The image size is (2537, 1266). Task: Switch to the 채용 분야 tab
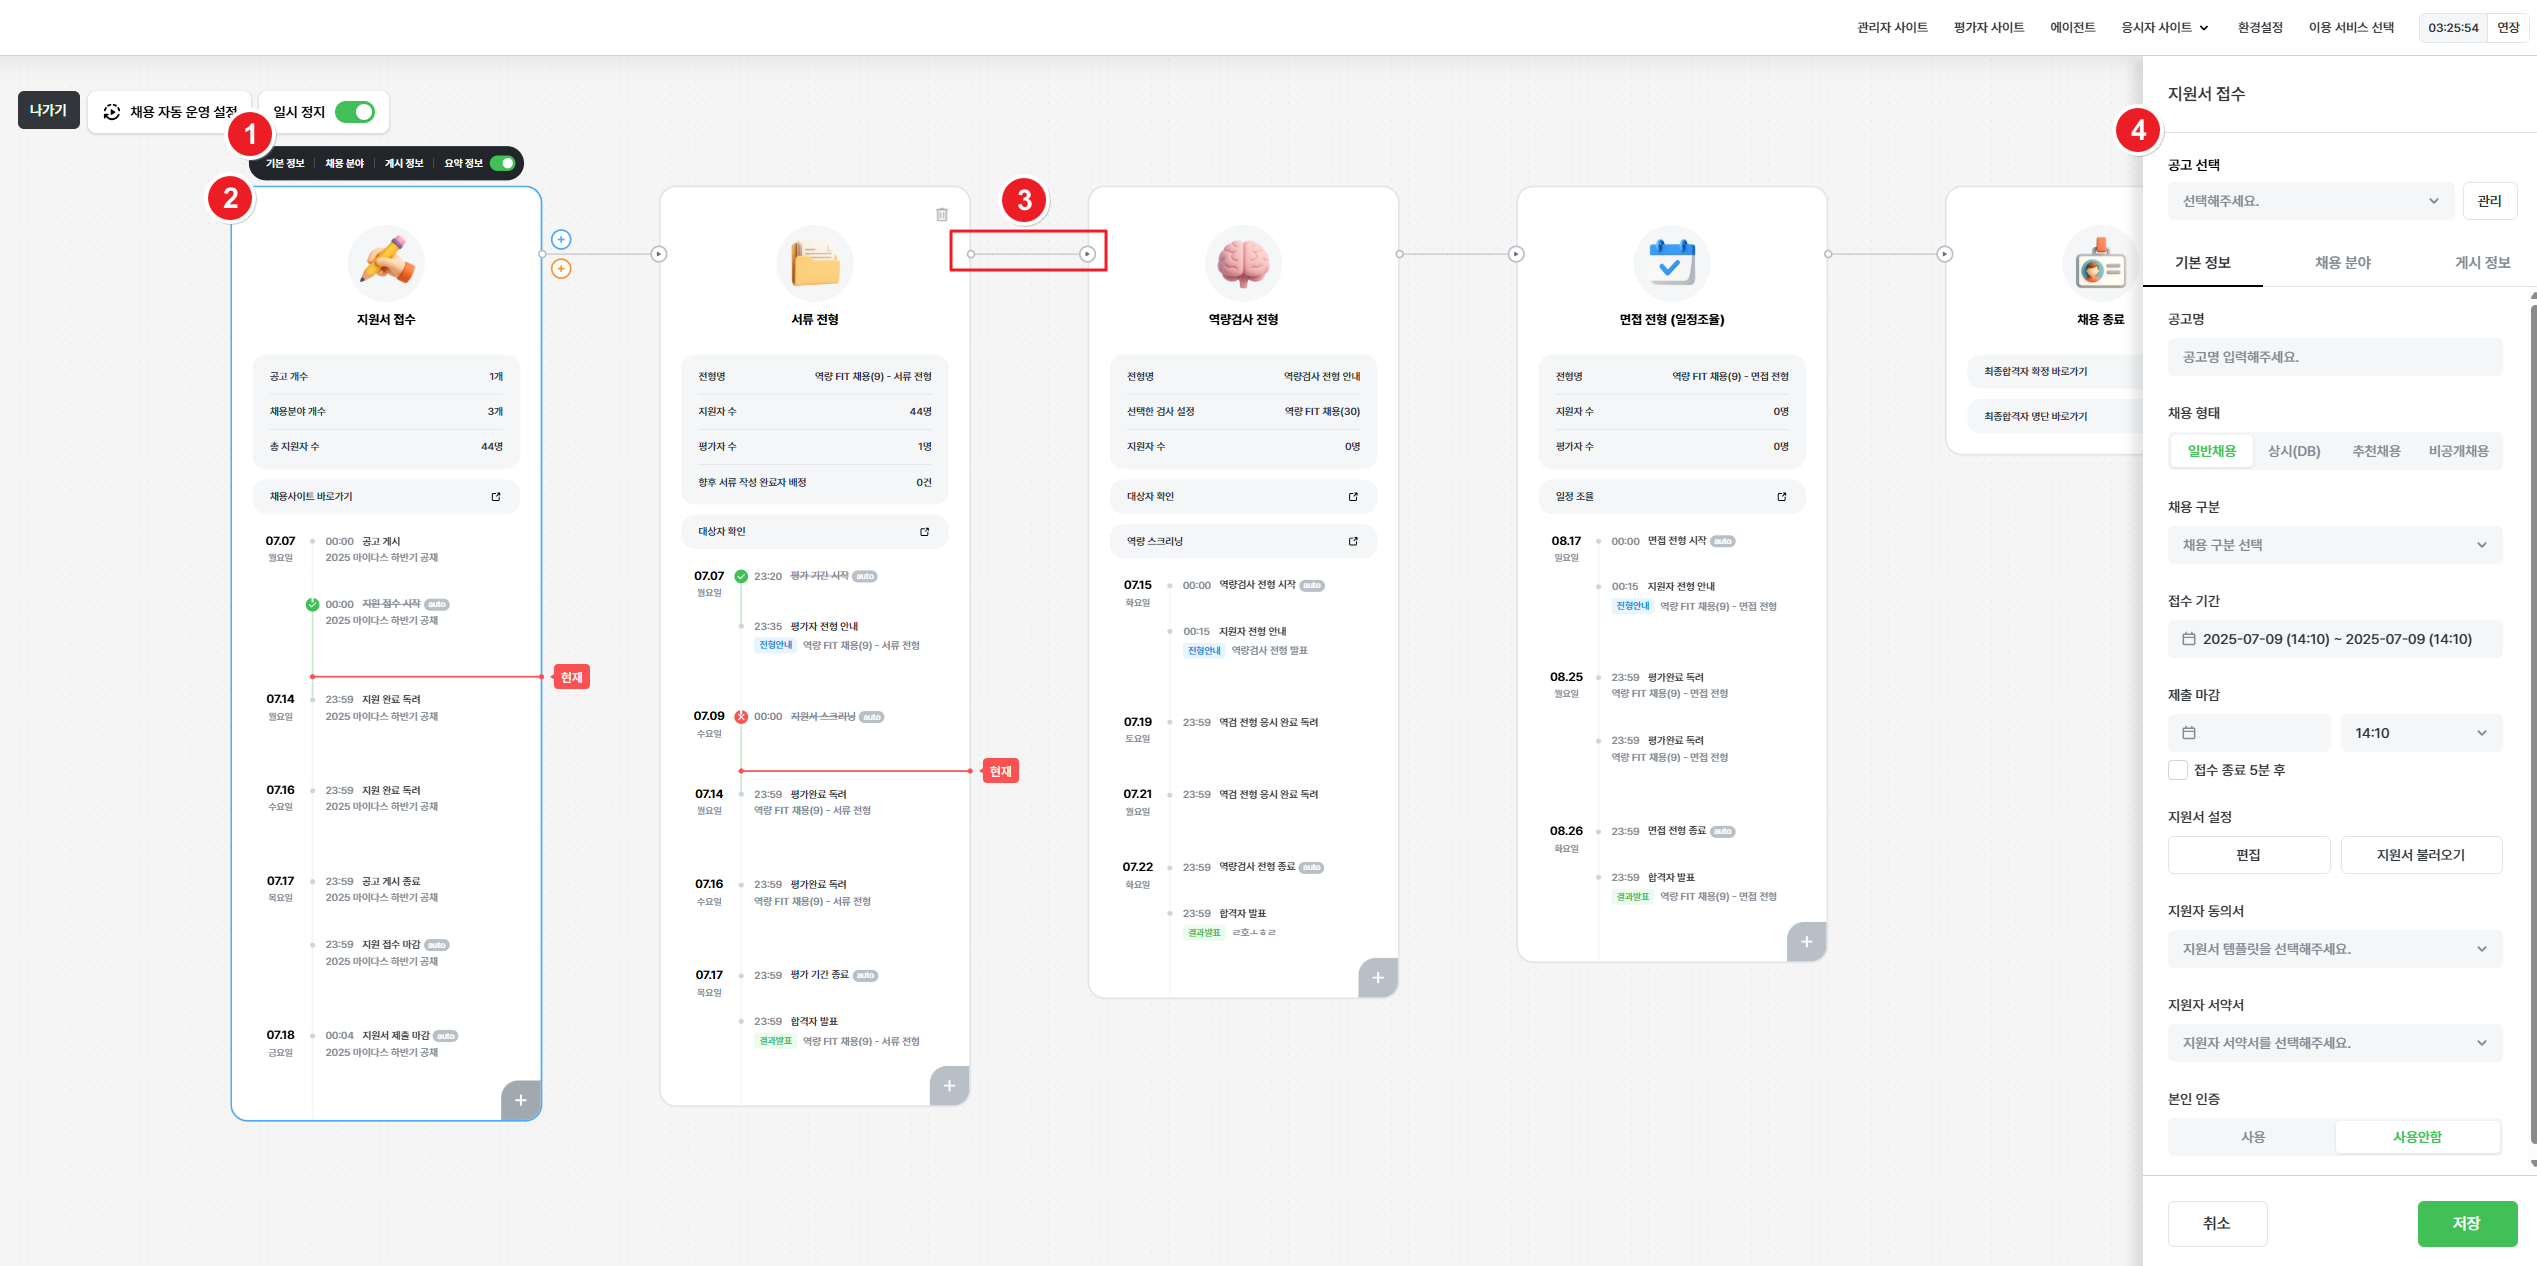point(2342,263)
